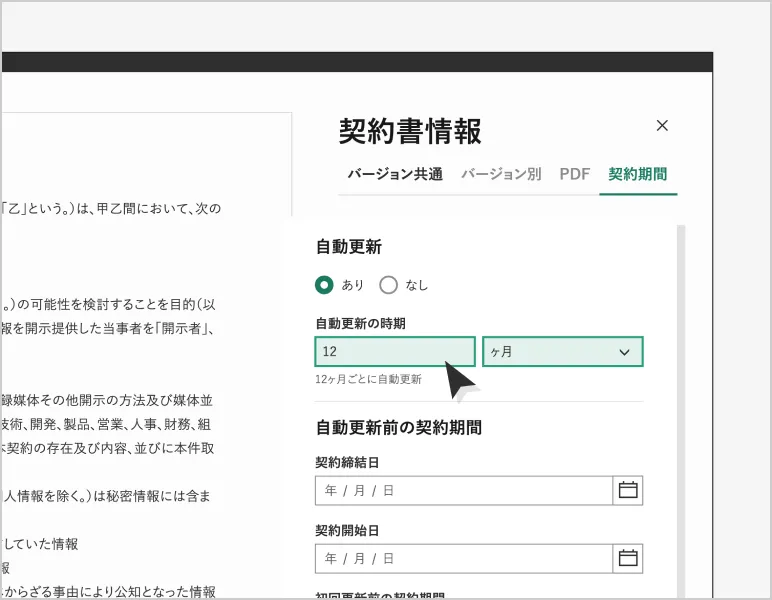The height and width of the screenshot is (600, 772).
Task: Click the 自動更新の時期 label
Action: click(x=360, y=323)
